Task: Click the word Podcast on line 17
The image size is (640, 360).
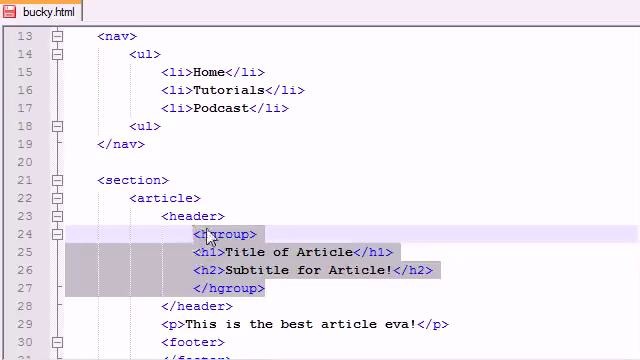Action: [221, 108]
